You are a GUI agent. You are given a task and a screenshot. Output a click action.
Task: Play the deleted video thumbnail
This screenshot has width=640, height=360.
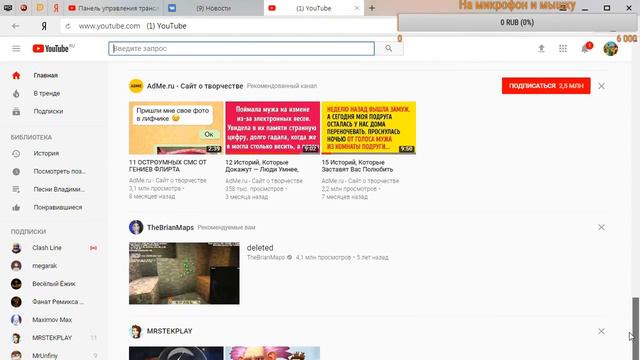(x=184, y=273)
